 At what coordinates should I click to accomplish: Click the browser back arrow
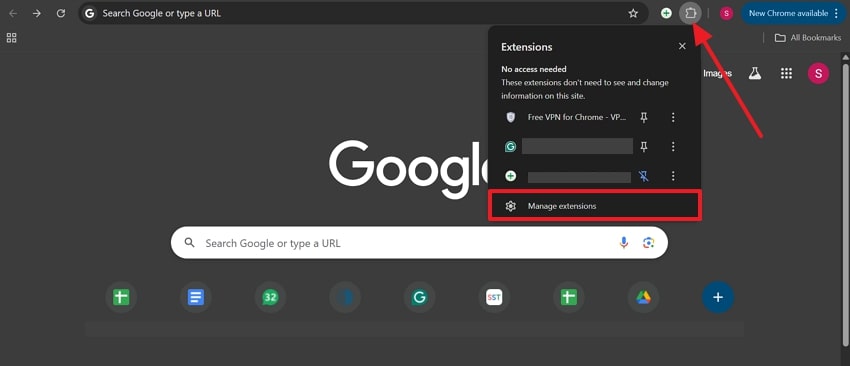13,14
